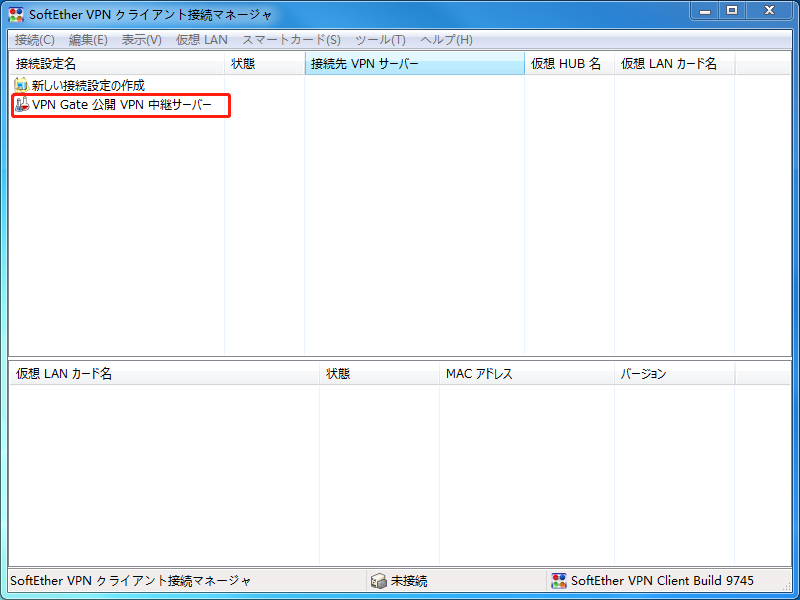This screenshot has width=800, height=600.
Task: Minimize the SoftEther VPN window
Action: click(705, 11)
